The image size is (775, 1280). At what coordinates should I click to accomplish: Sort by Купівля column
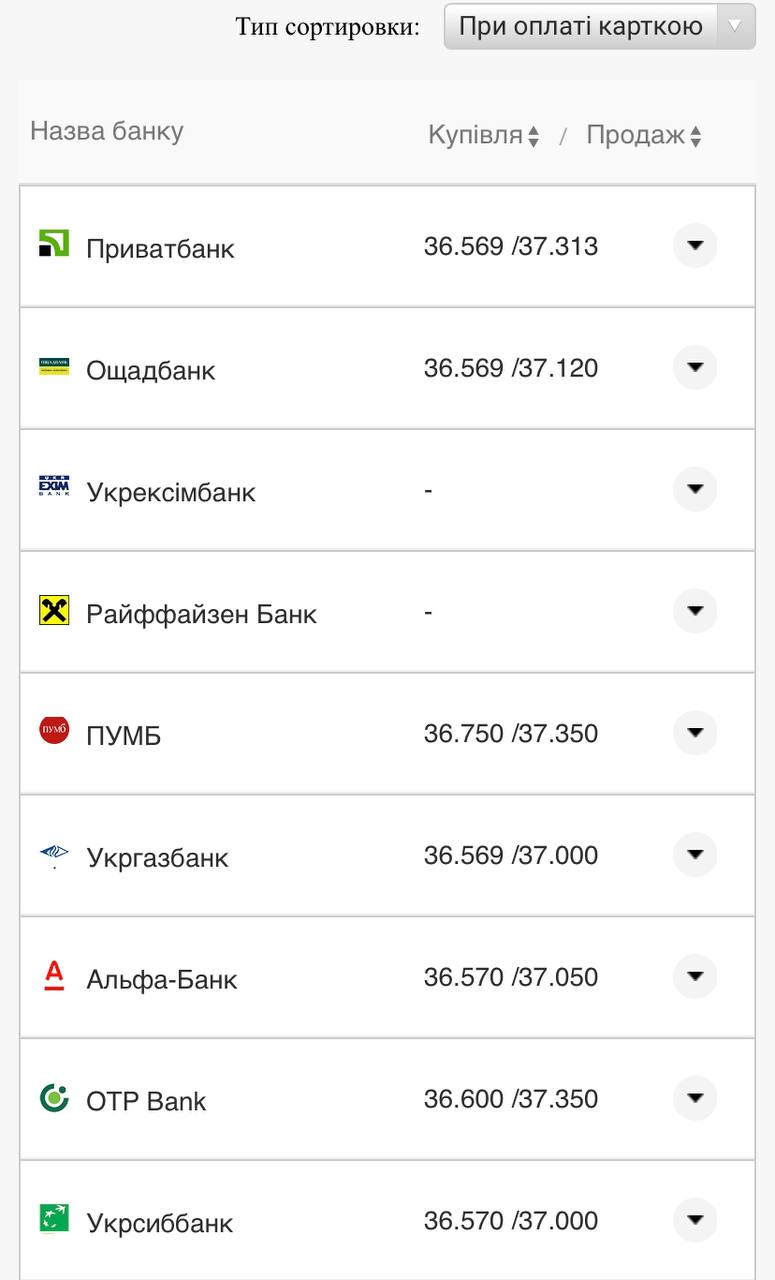(484, 135)
